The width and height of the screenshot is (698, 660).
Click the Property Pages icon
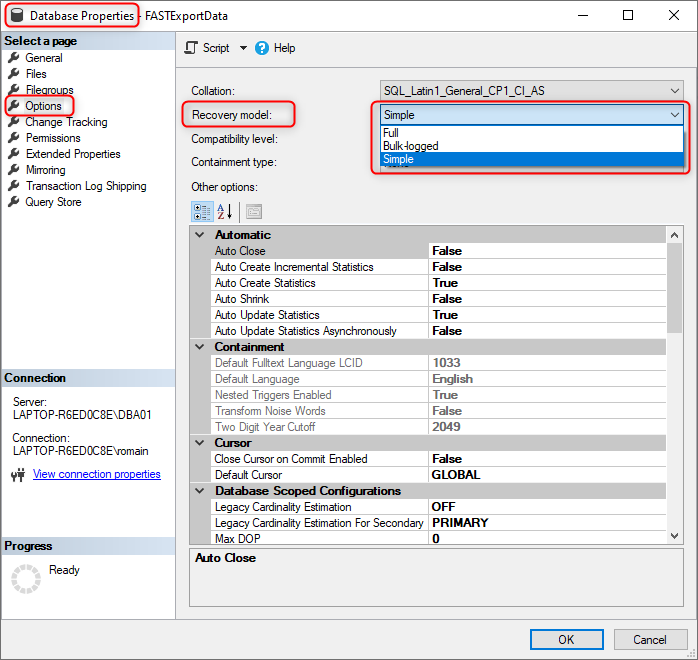254,212
